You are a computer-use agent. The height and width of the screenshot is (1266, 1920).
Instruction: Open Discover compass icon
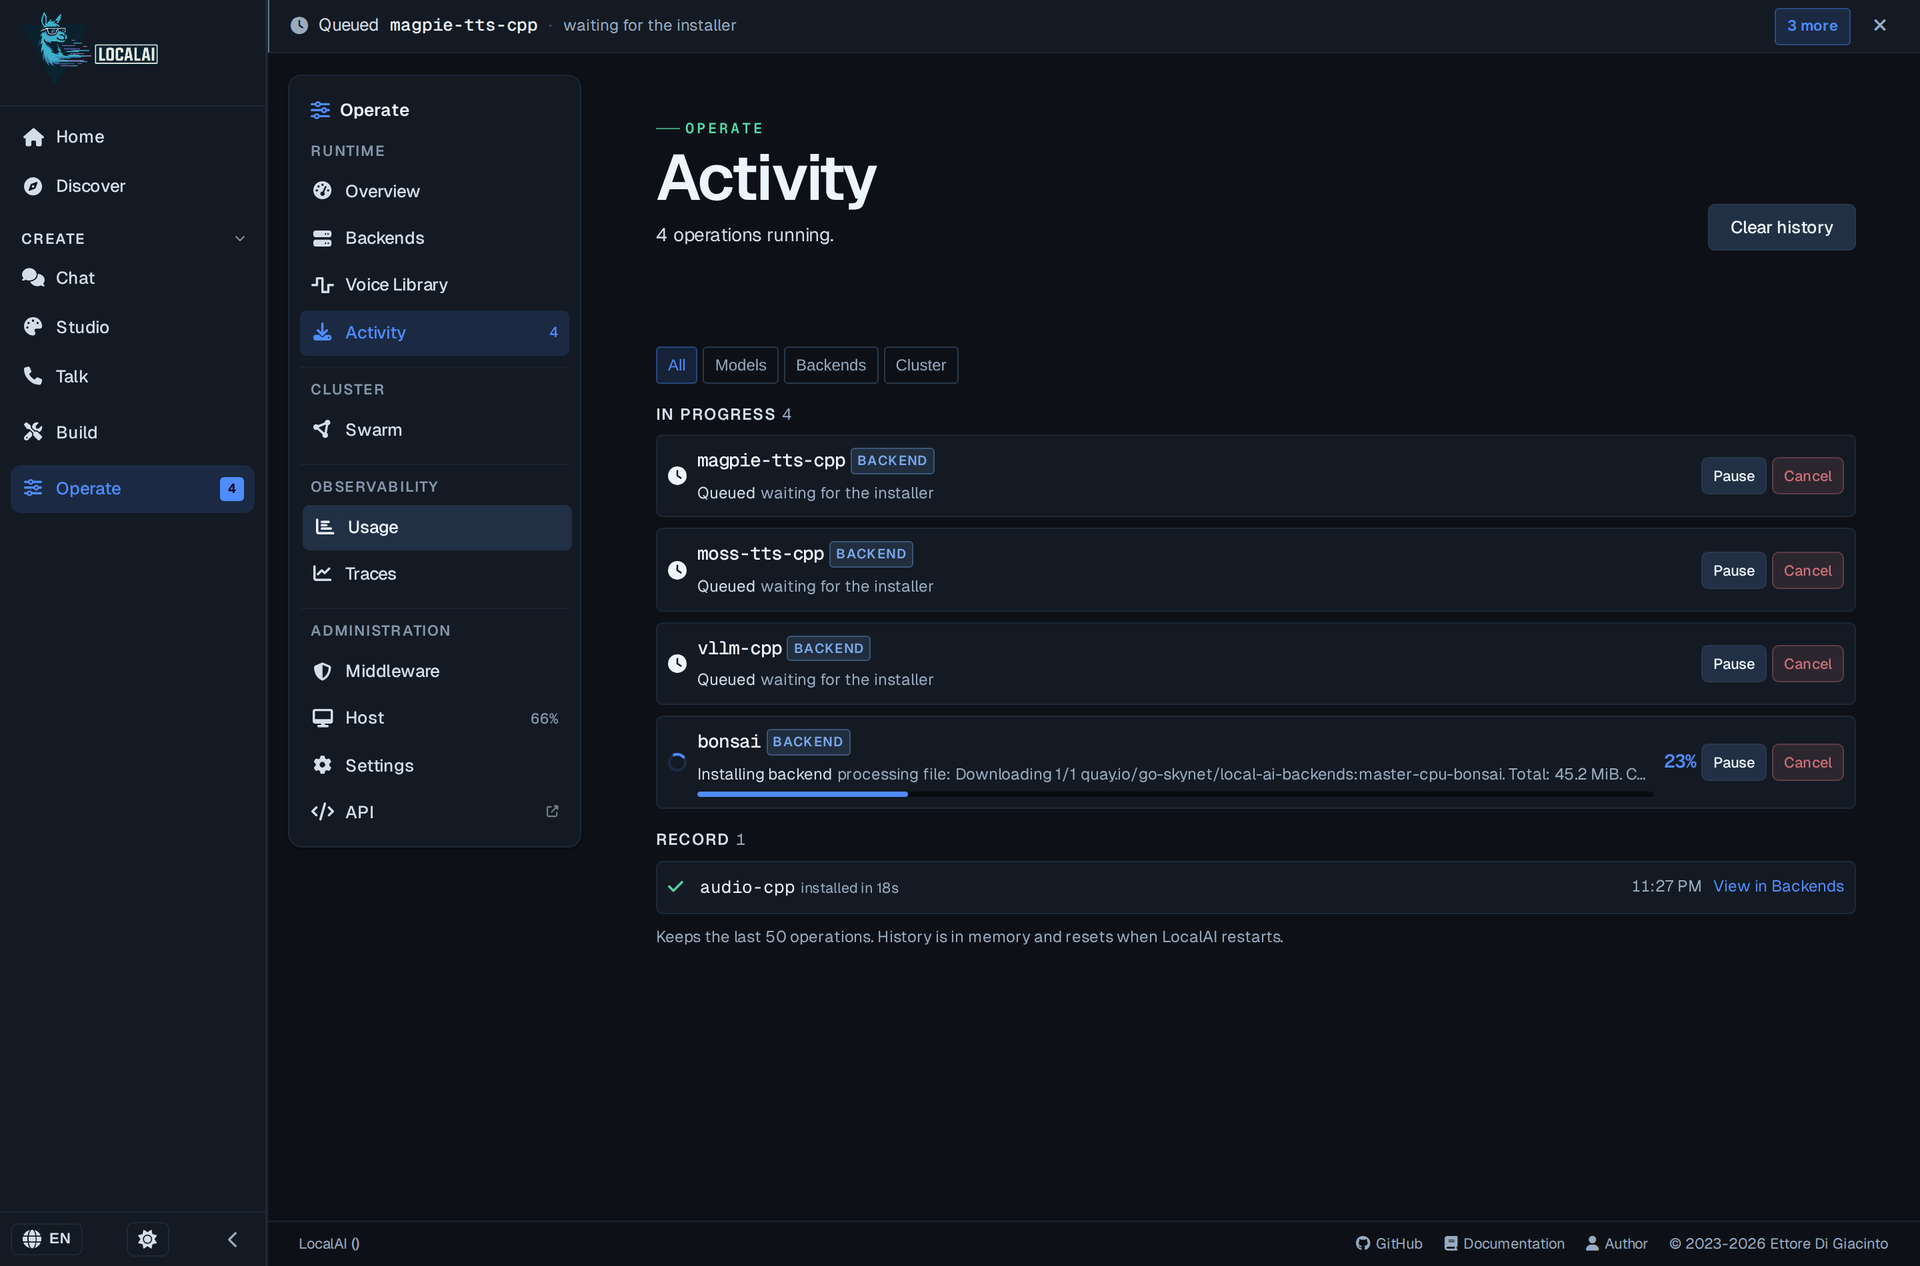tap(33, 186)
